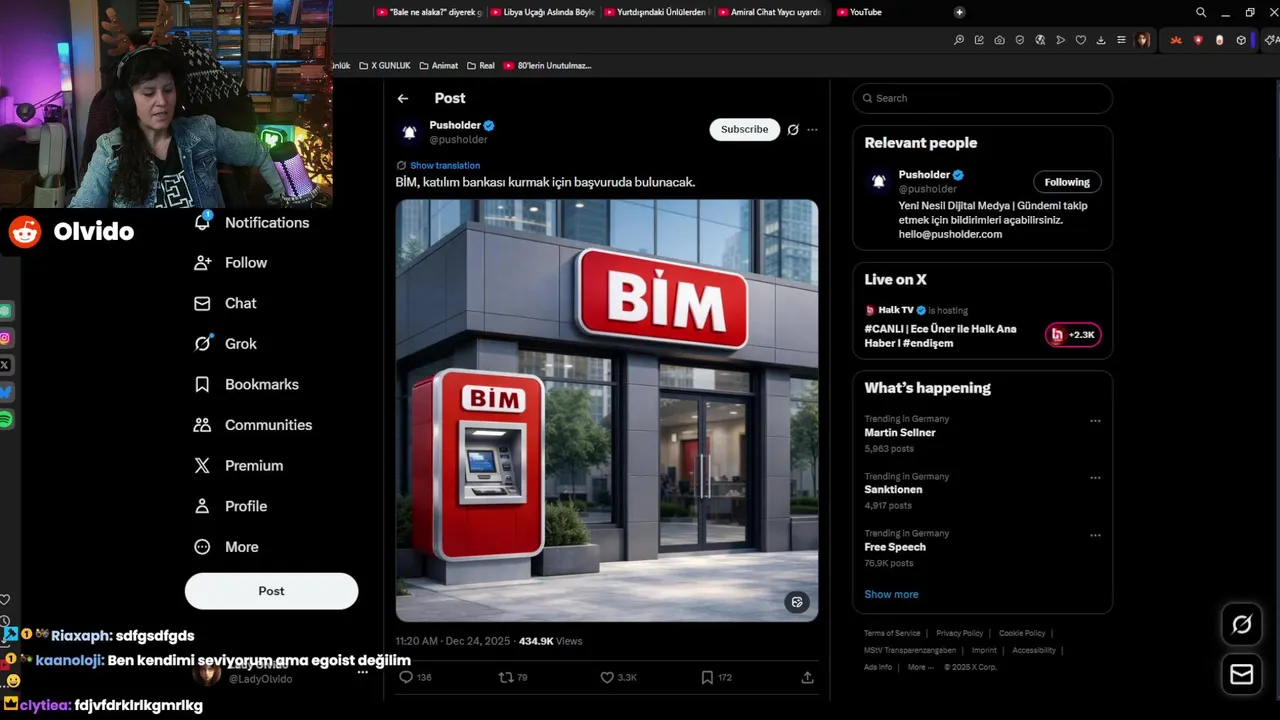Image resolution: width=1280 pixels, height=720 pixels.
Task: Click the repost icon with 79 reposts
Action: pyautogui.click(x=506, y=677)
